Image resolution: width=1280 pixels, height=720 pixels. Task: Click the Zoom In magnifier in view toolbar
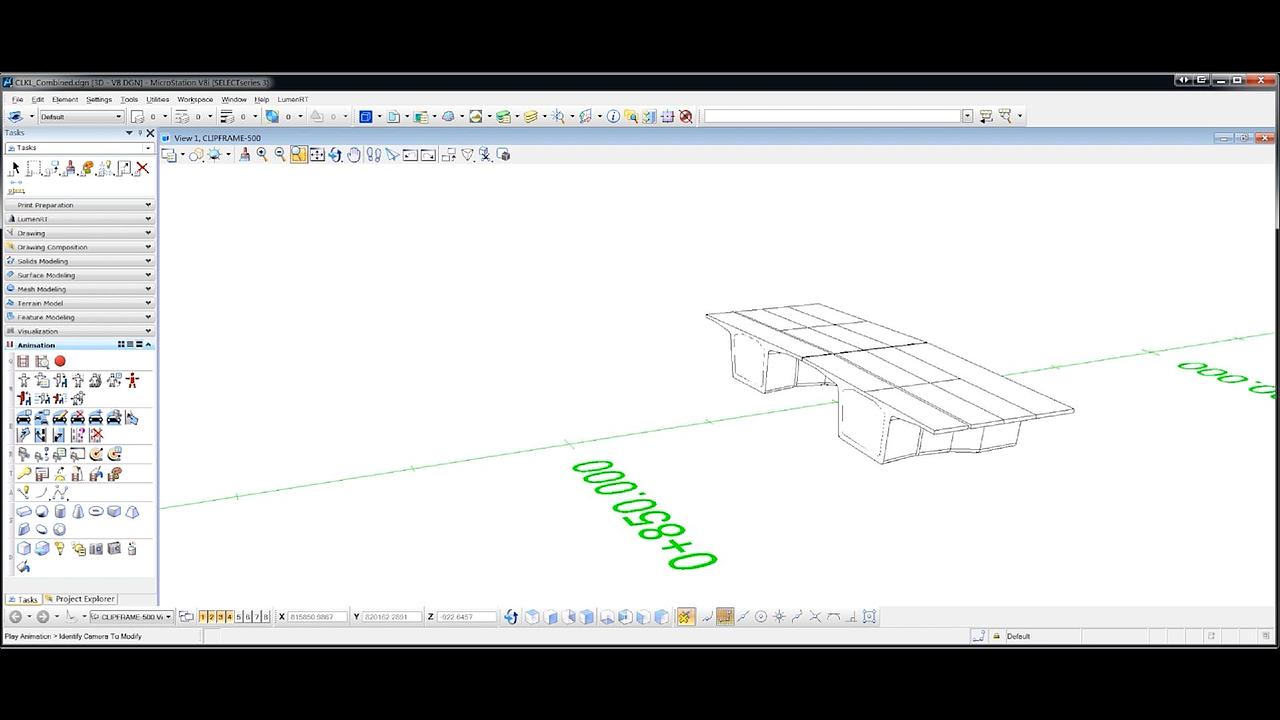click(x=262, y=154)
